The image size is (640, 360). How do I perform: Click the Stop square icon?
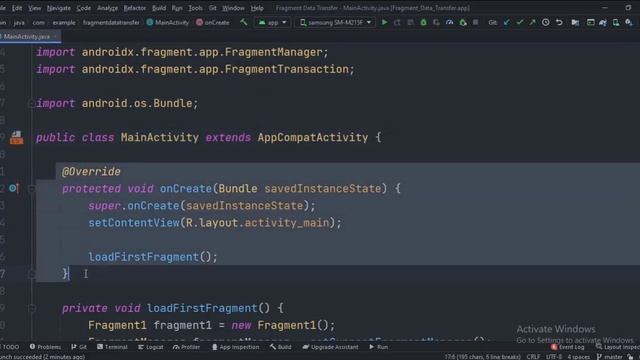point(476,22)
